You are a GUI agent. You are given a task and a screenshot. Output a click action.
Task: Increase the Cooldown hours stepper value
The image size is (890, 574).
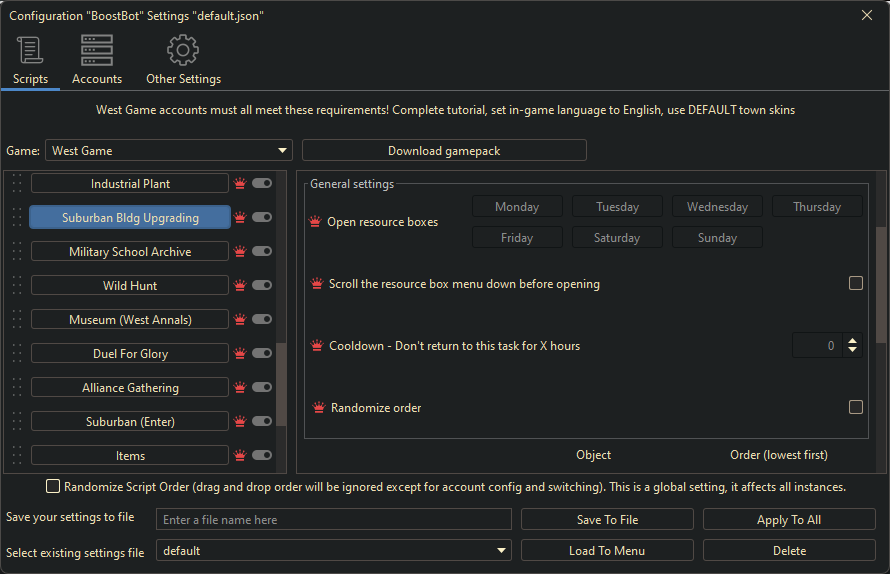coord(853,340)
